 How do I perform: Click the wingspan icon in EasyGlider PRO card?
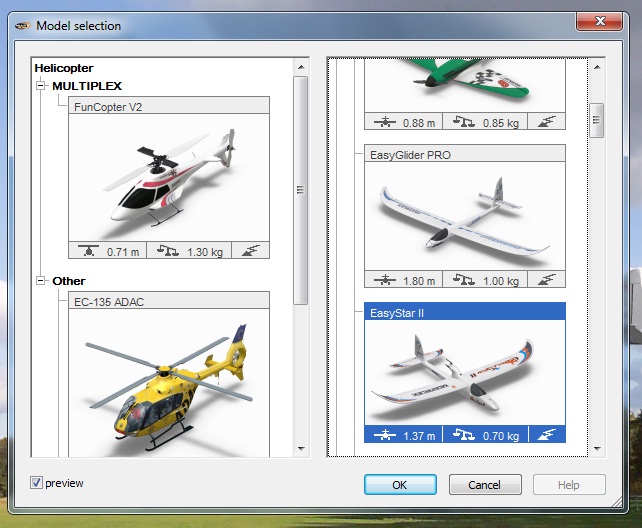click(x=384, y=280)
